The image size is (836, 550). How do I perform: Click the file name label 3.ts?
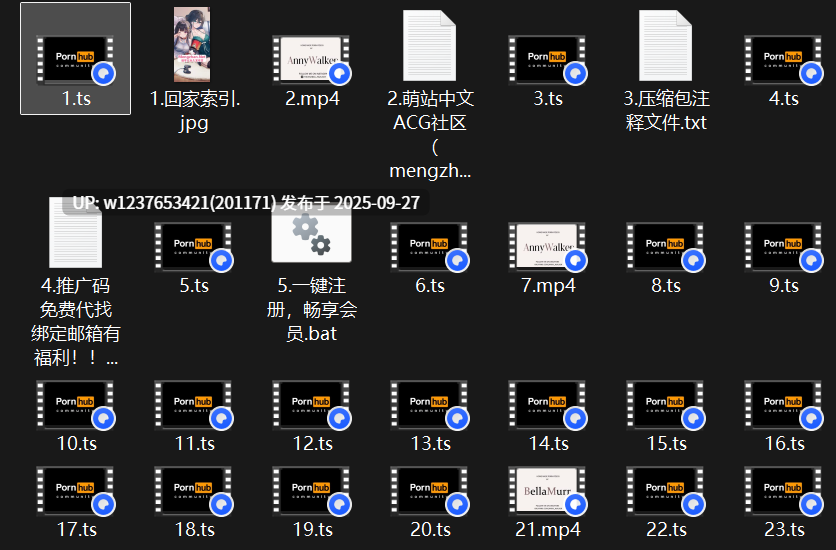click(548, 99)
